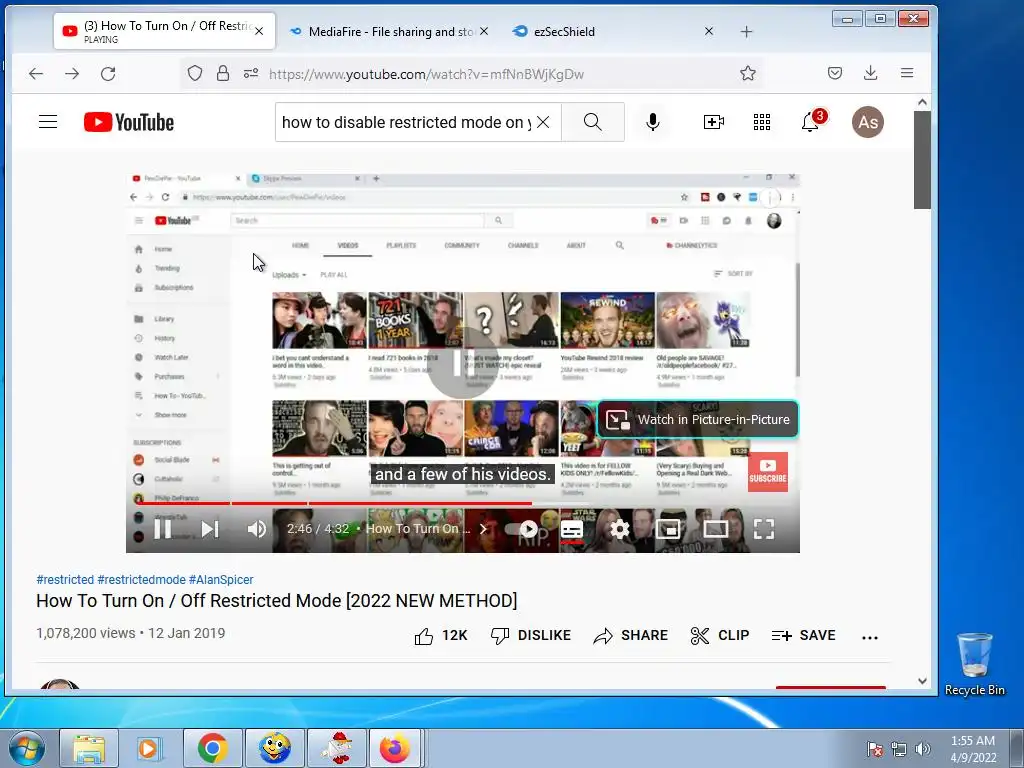Viewport: 1024px width, 768px height.
Task: Open Windows Explorer from taskbar
Action: 89,748
